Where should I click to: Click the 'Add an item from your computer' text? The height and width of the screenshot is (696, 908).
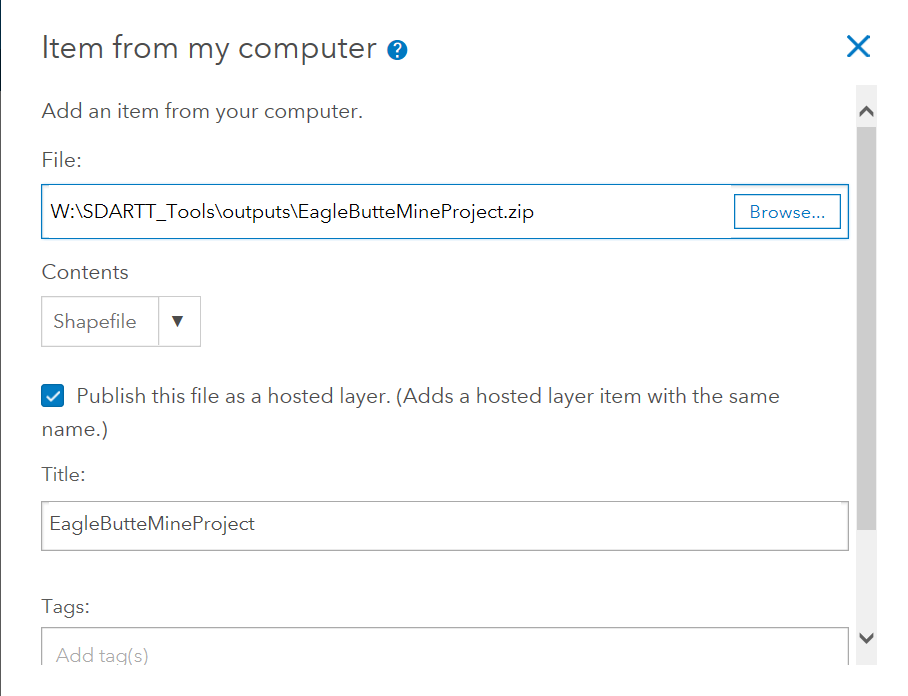point(202,111)
